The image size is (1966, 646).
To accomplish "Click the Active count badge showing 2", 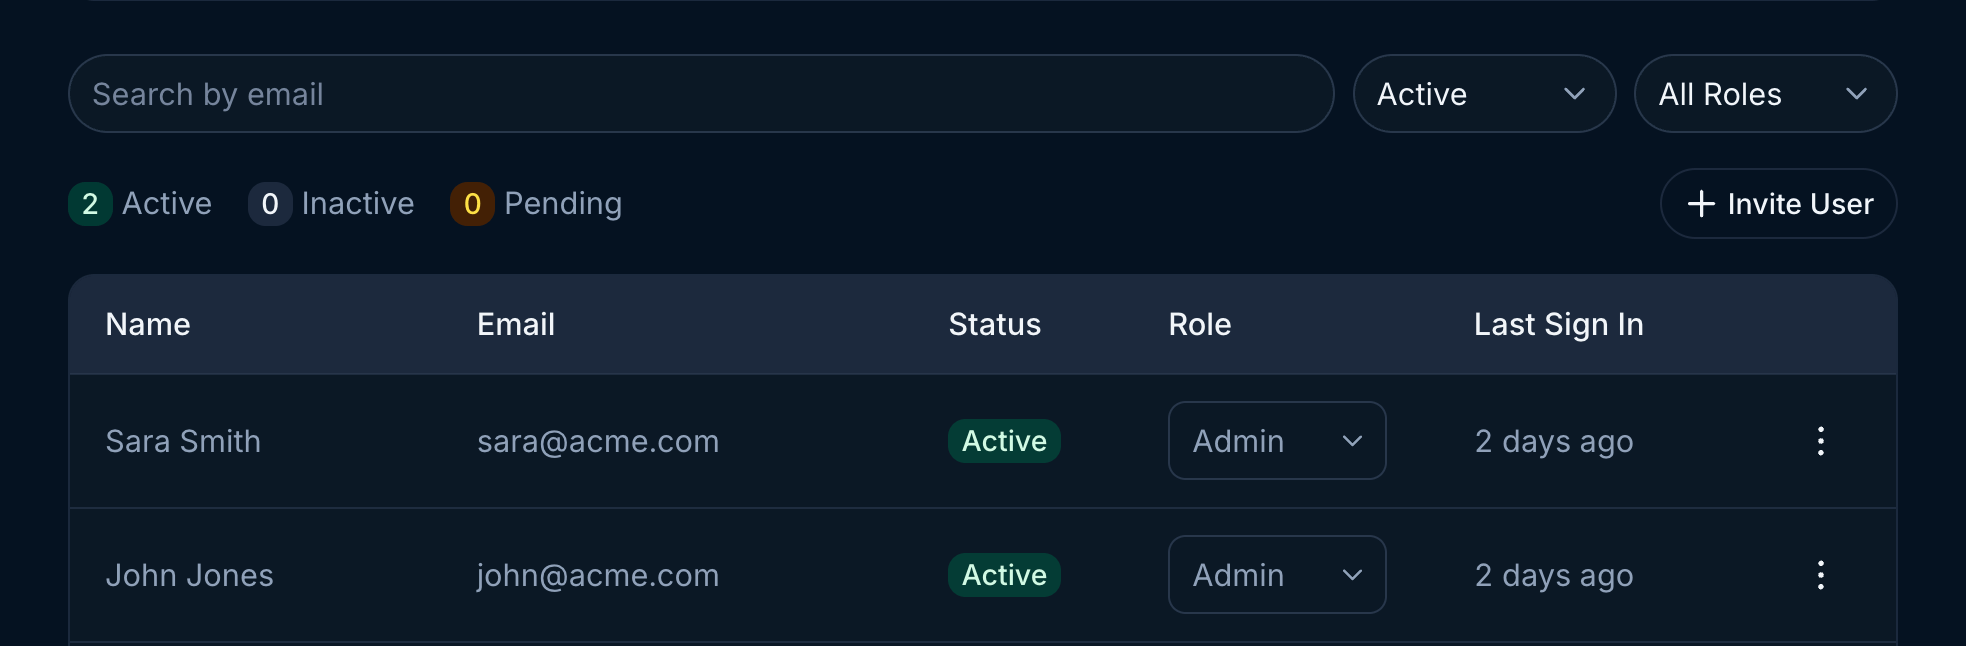I will 90,204.
